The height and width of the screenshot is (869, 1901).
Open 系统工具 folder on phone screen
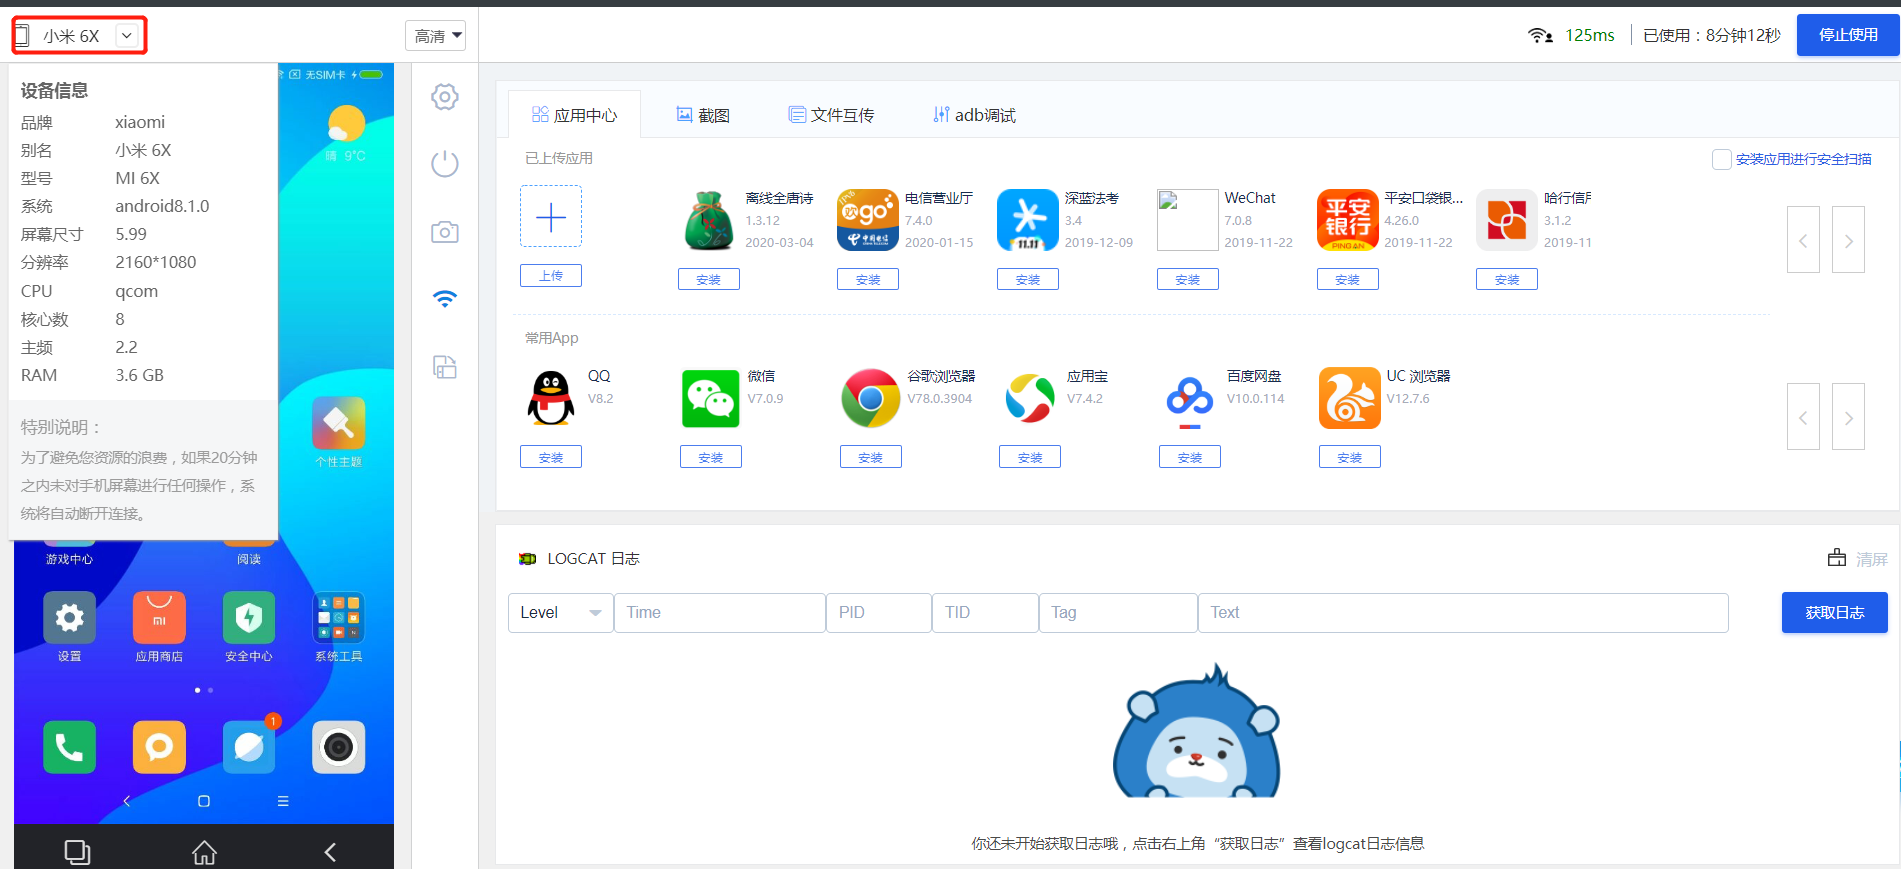pyautogui.click(x=339, y=618)
